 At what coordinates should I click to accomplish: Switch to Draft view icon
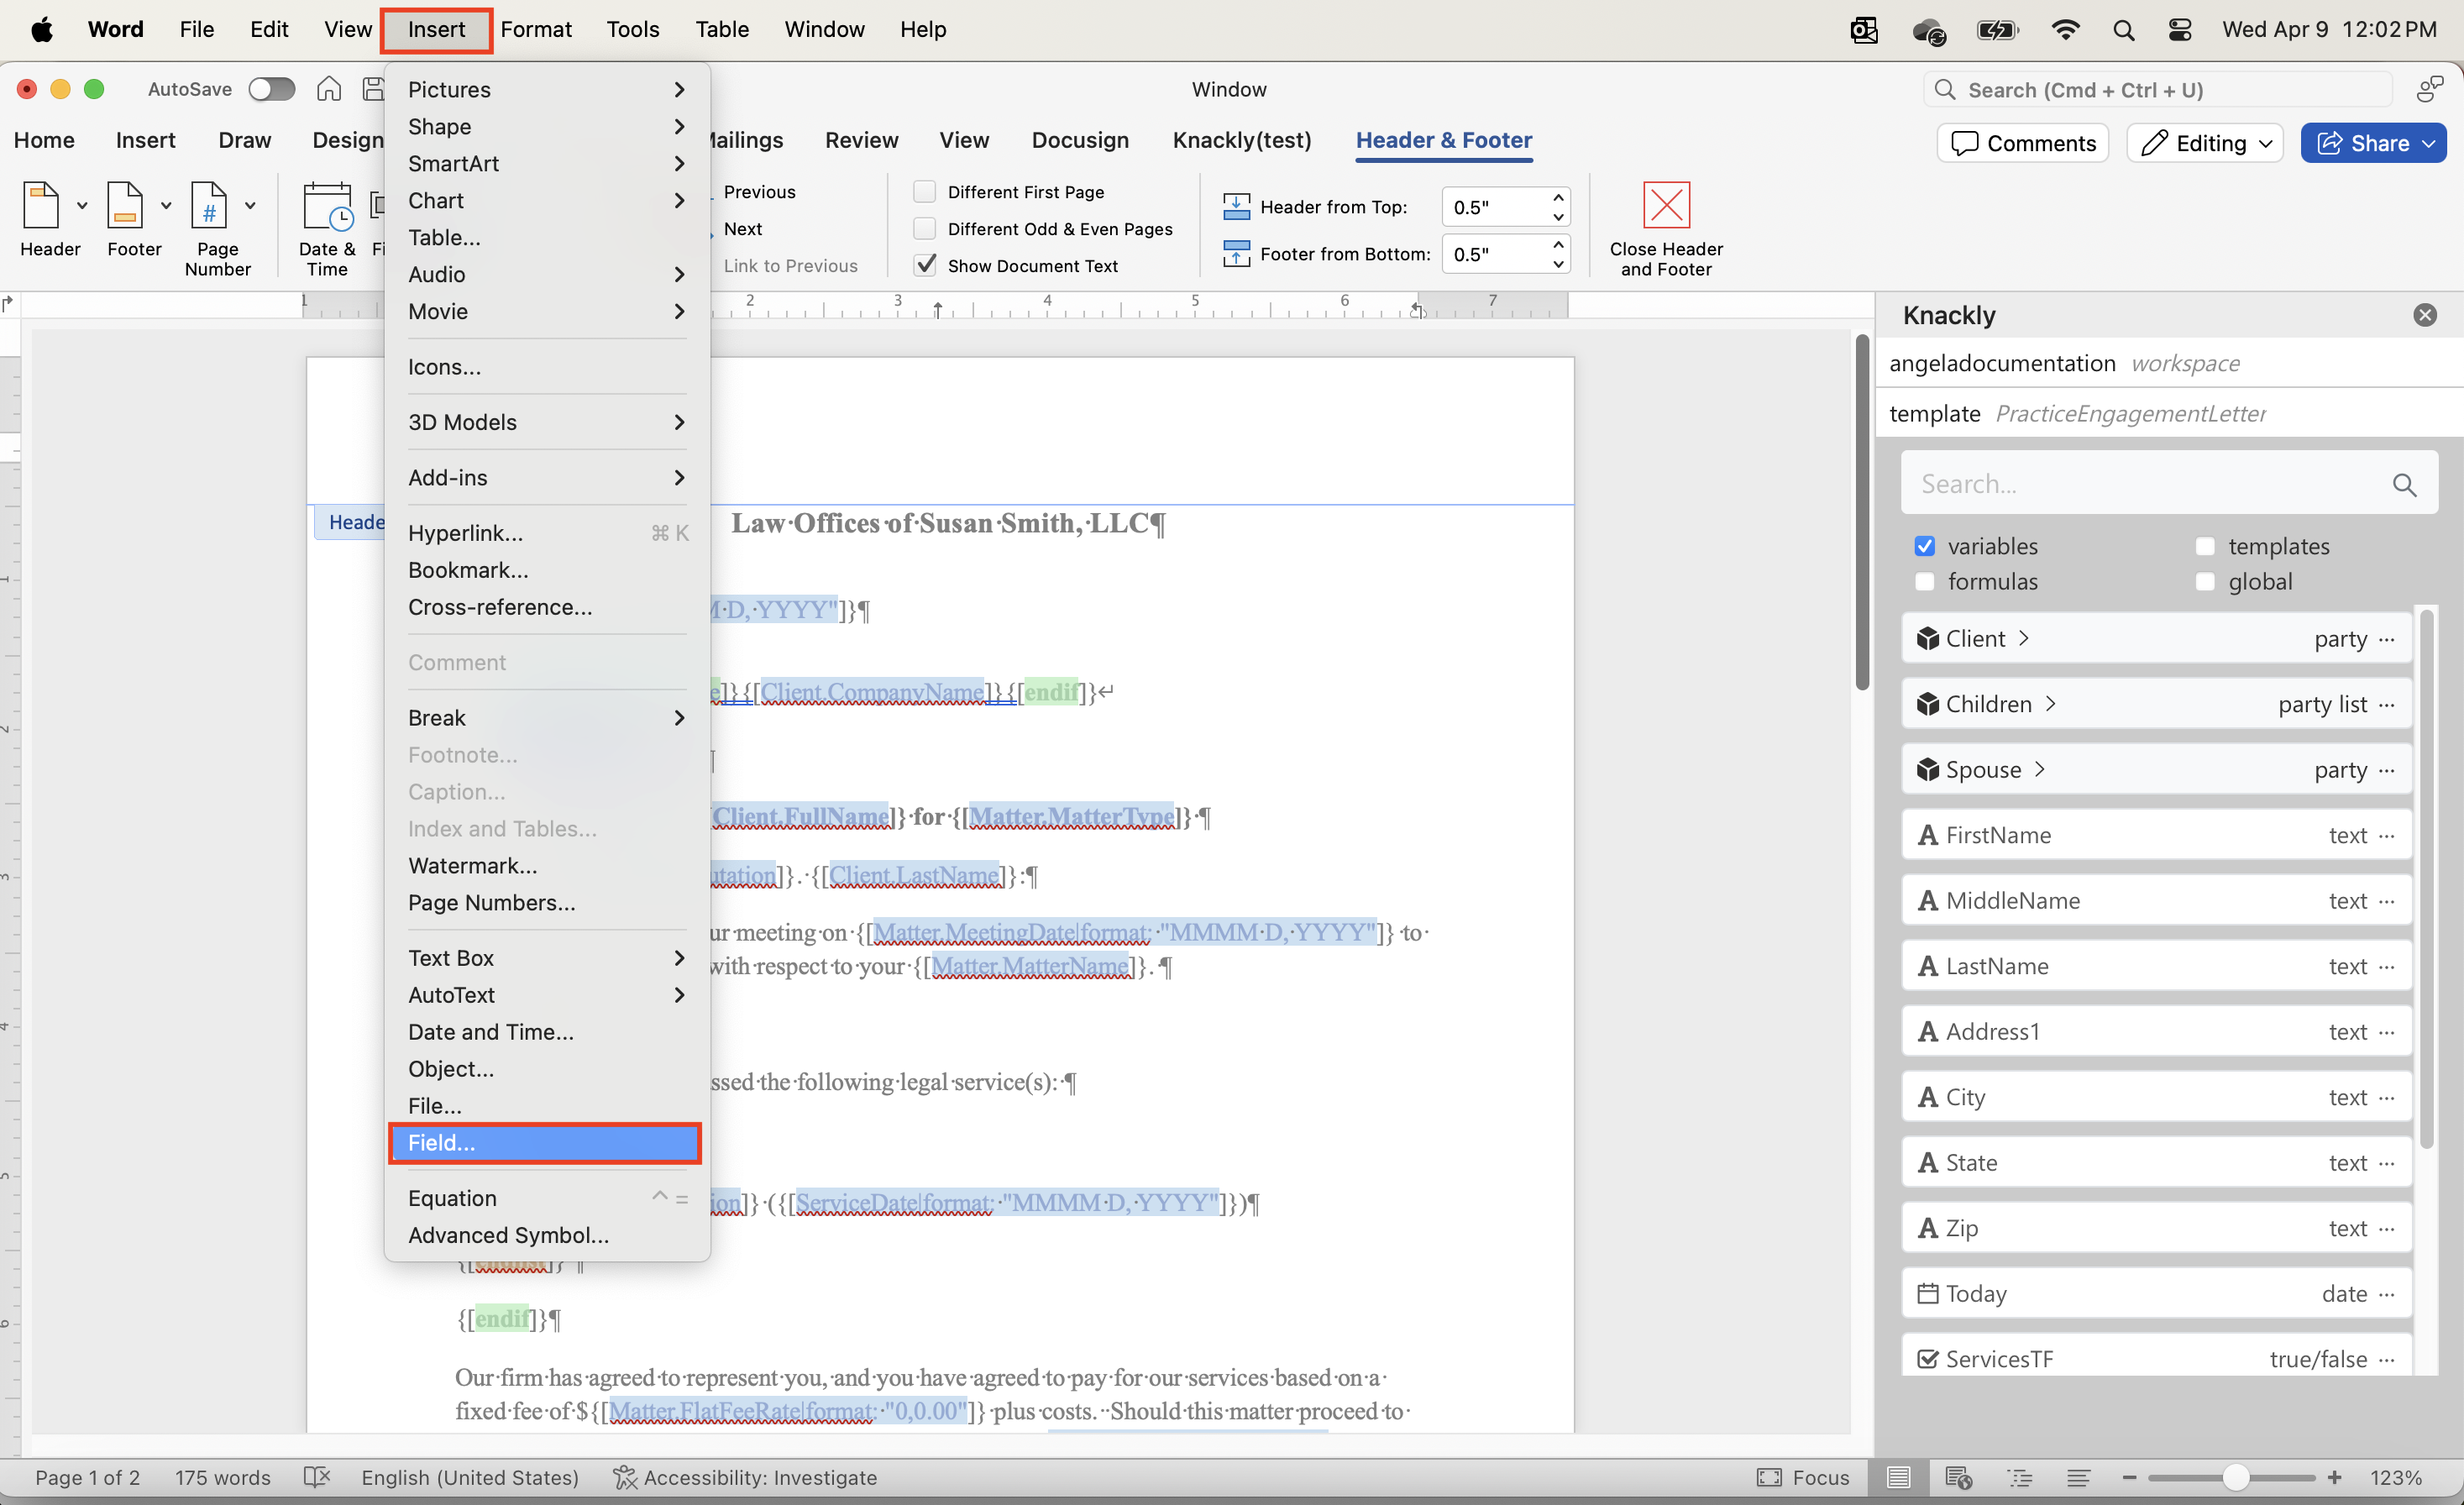tap(2078, 1478)
